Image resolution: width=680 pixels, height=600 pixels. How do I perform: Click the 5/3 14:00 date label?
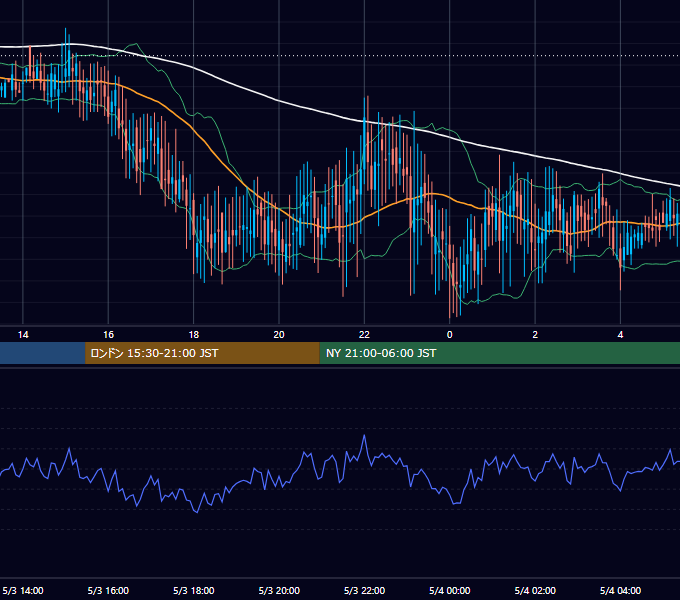[x=23, y=591]
